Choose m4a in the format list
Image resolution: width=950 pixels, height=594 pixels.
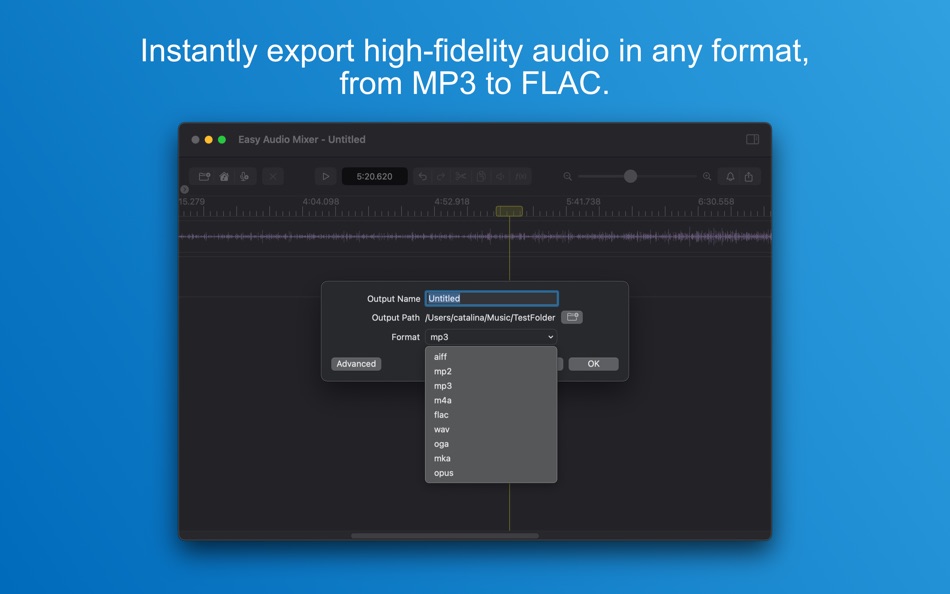(x=491, y=400)
